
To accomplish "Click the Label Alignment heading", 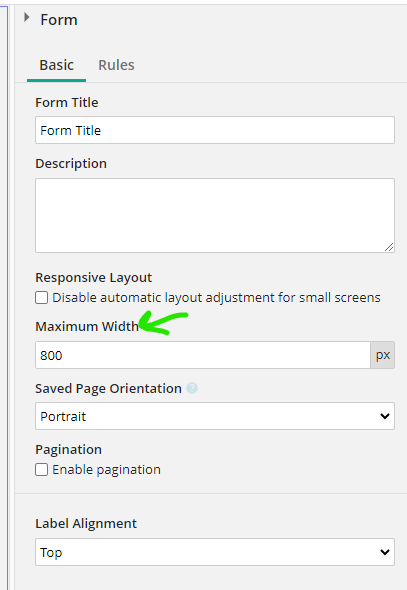I will pos(86,523).
